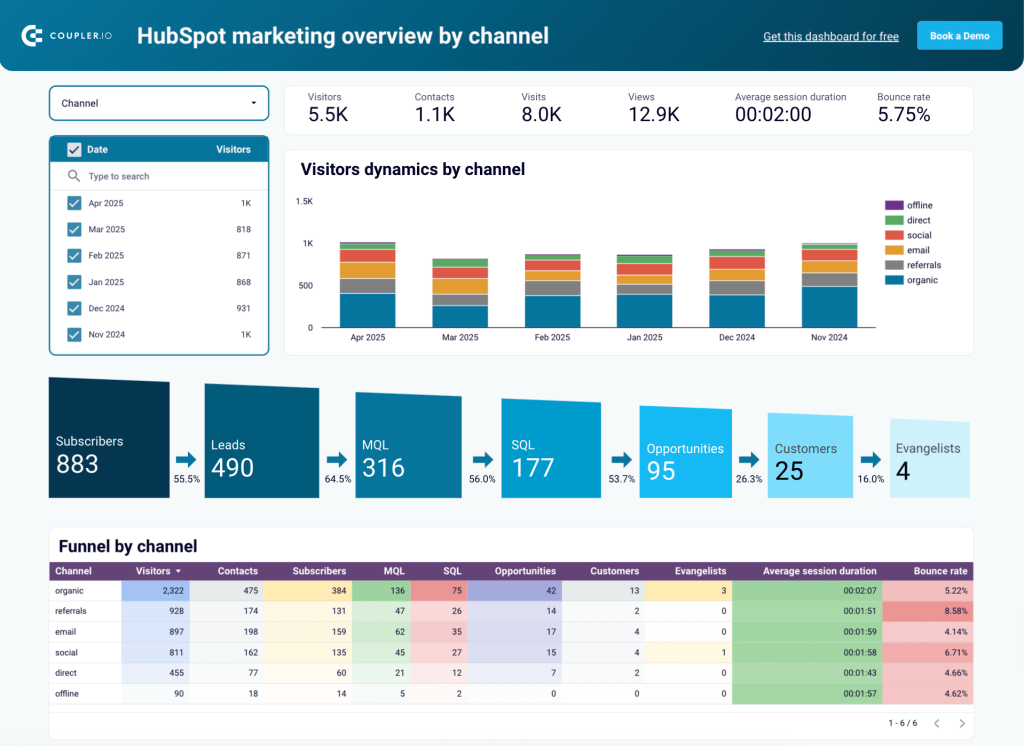
Task: Click the Bounce rate 5.75% metric
Action: pyautogui.click(x=904, y=108)
